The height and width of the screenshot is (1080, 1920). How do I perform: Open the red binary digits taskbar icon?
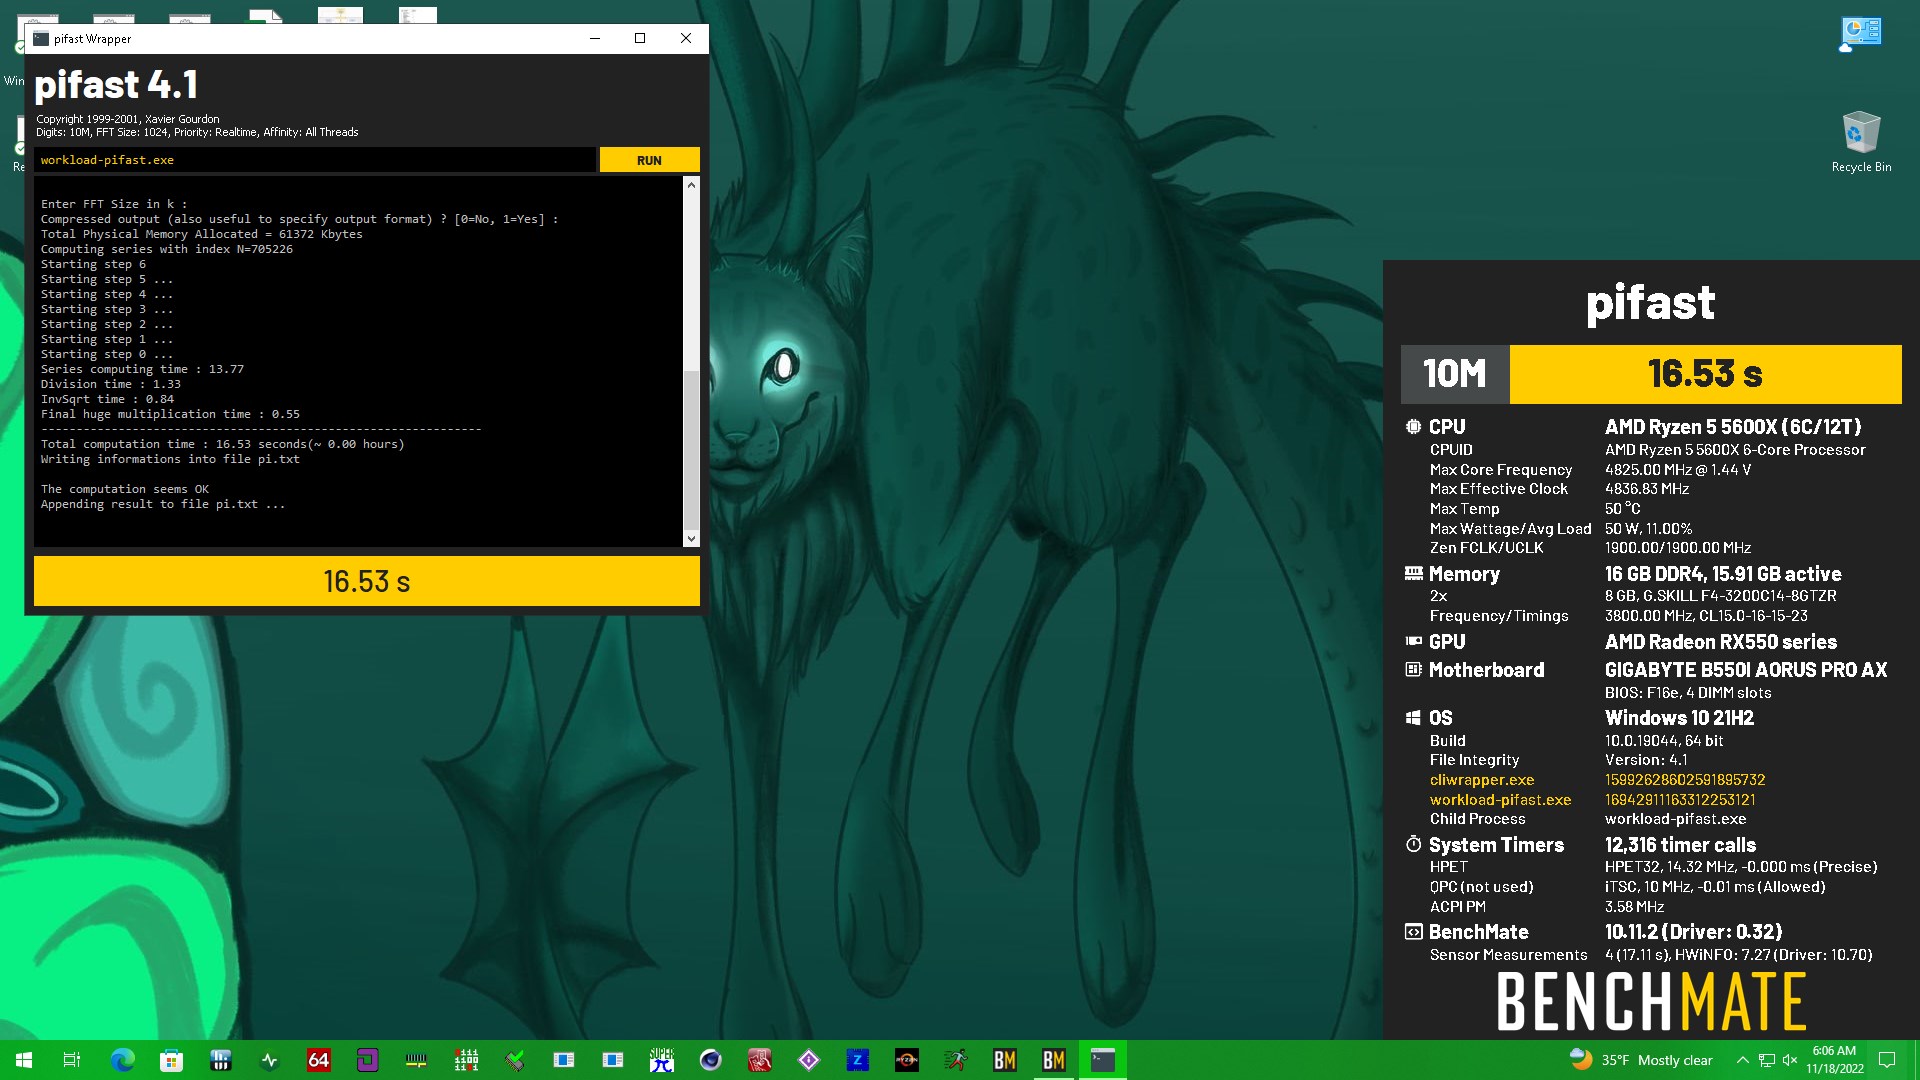[465, 1060]
